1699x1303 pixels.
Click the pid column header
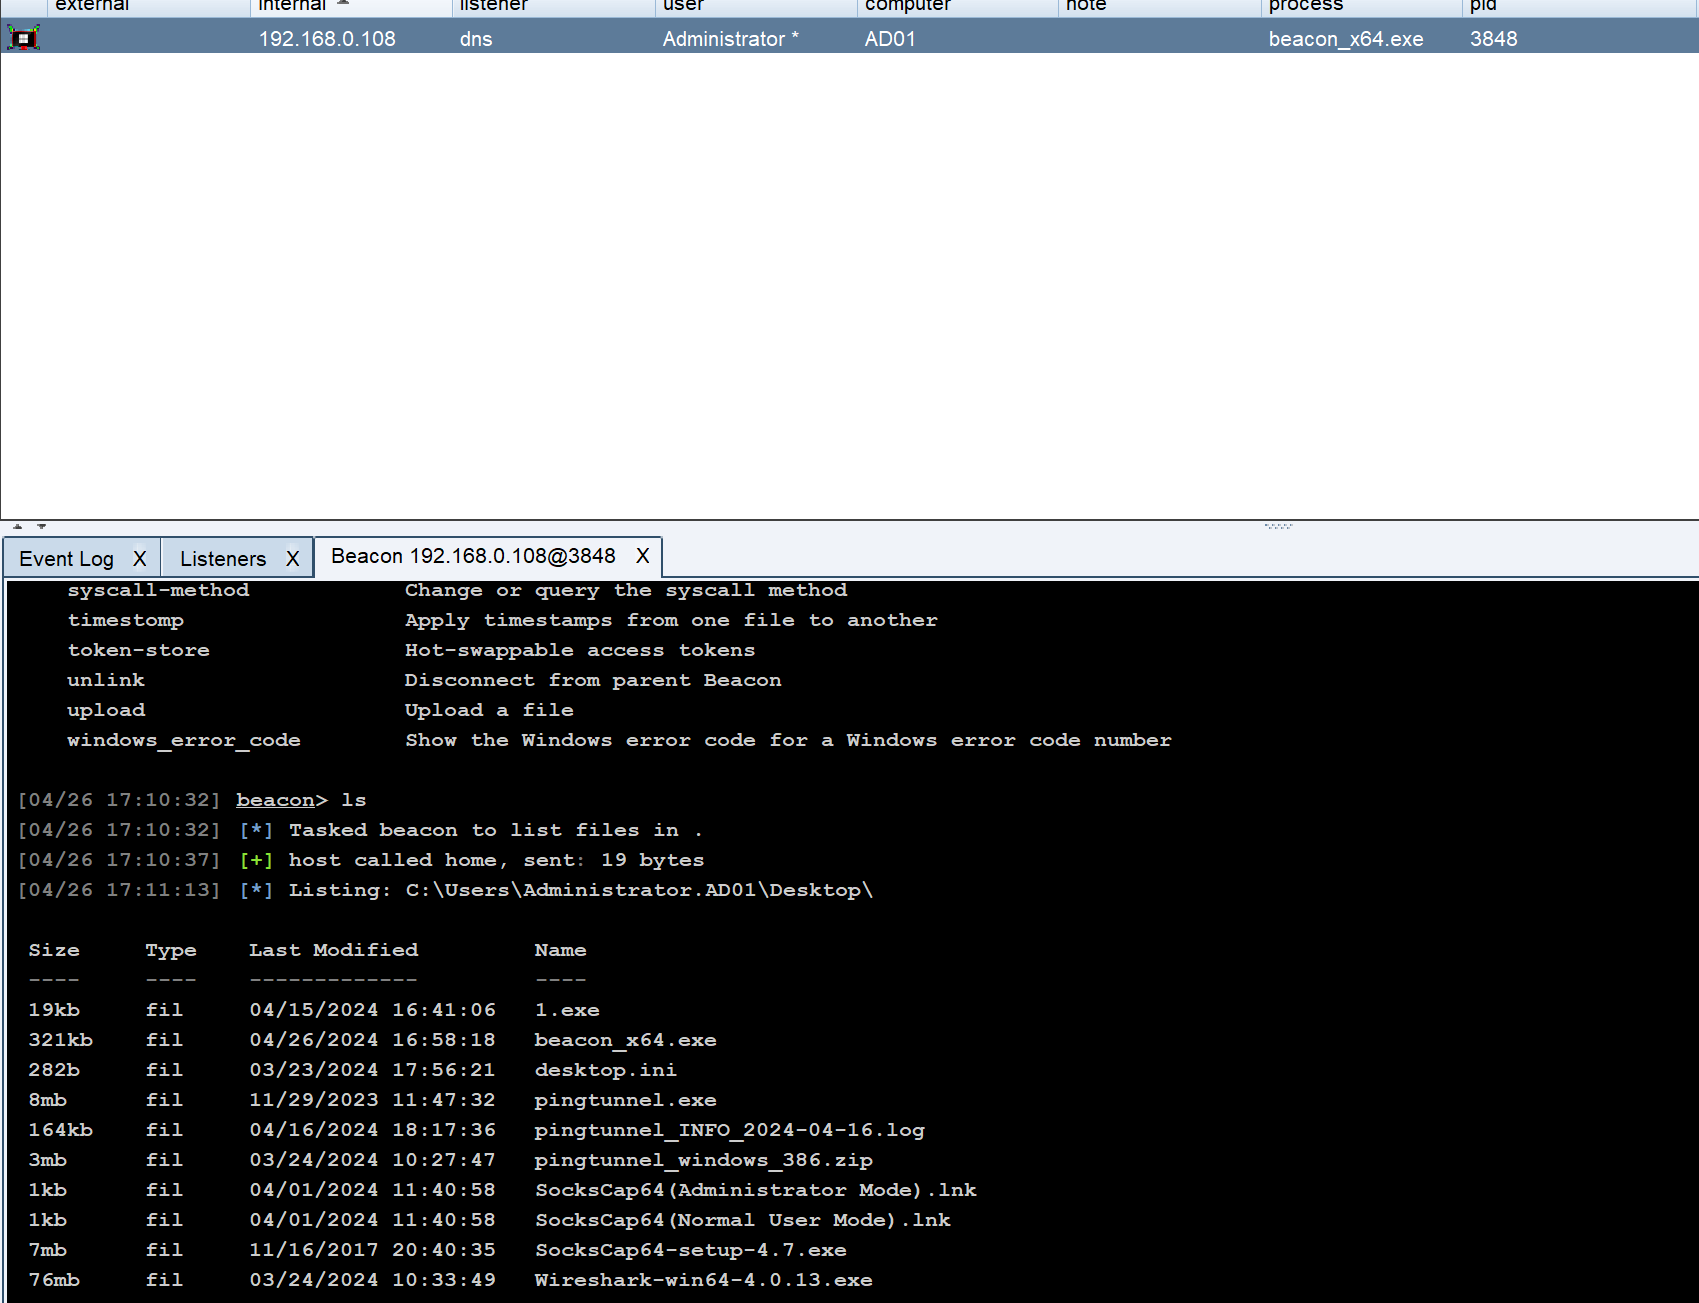tap(1483, 6)
